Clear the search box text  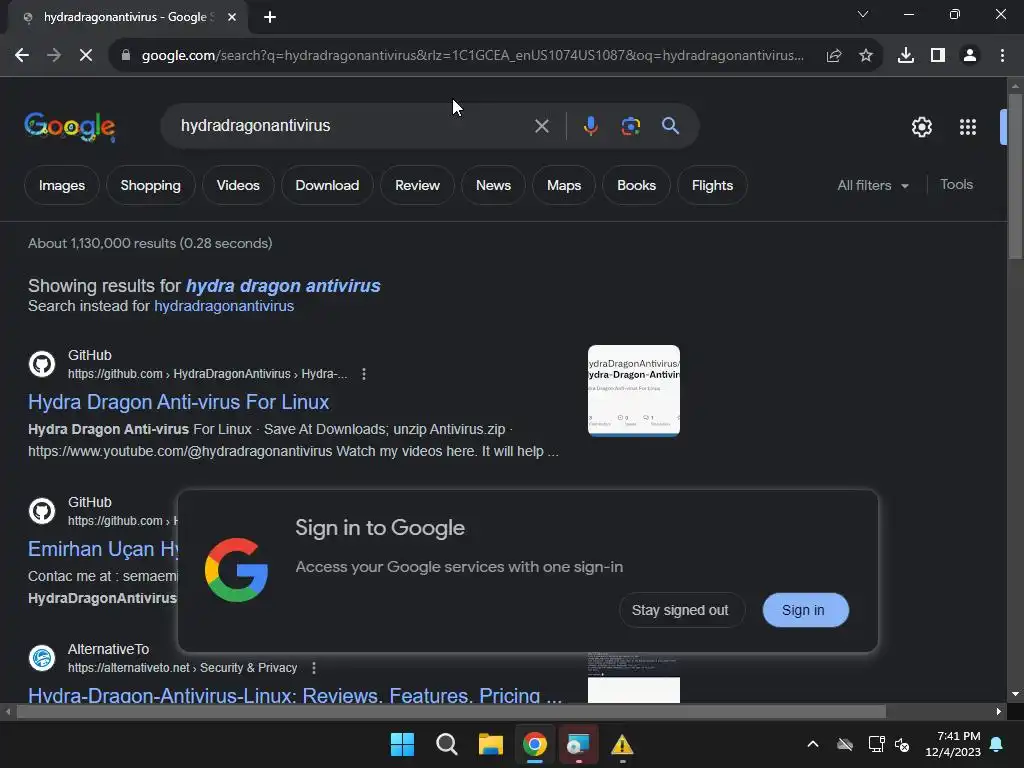coord(541,126)
